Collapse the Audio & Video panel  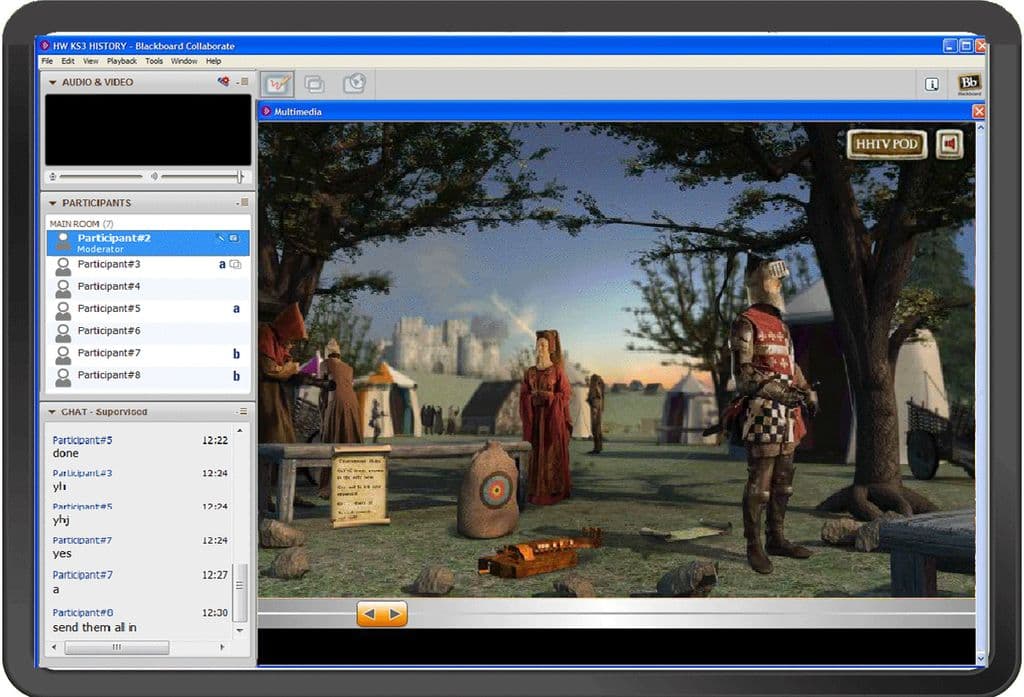click(x=52, y=82)
